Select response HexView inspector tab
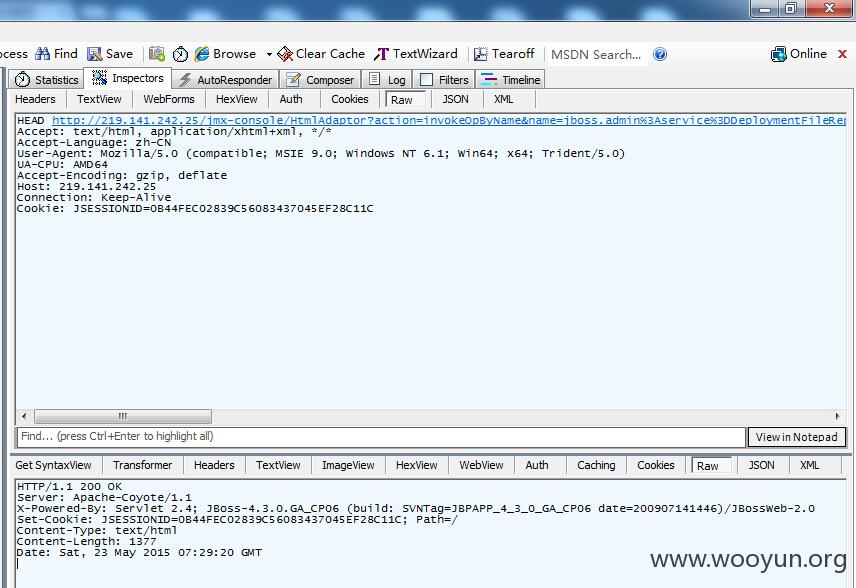 point(417,465)
